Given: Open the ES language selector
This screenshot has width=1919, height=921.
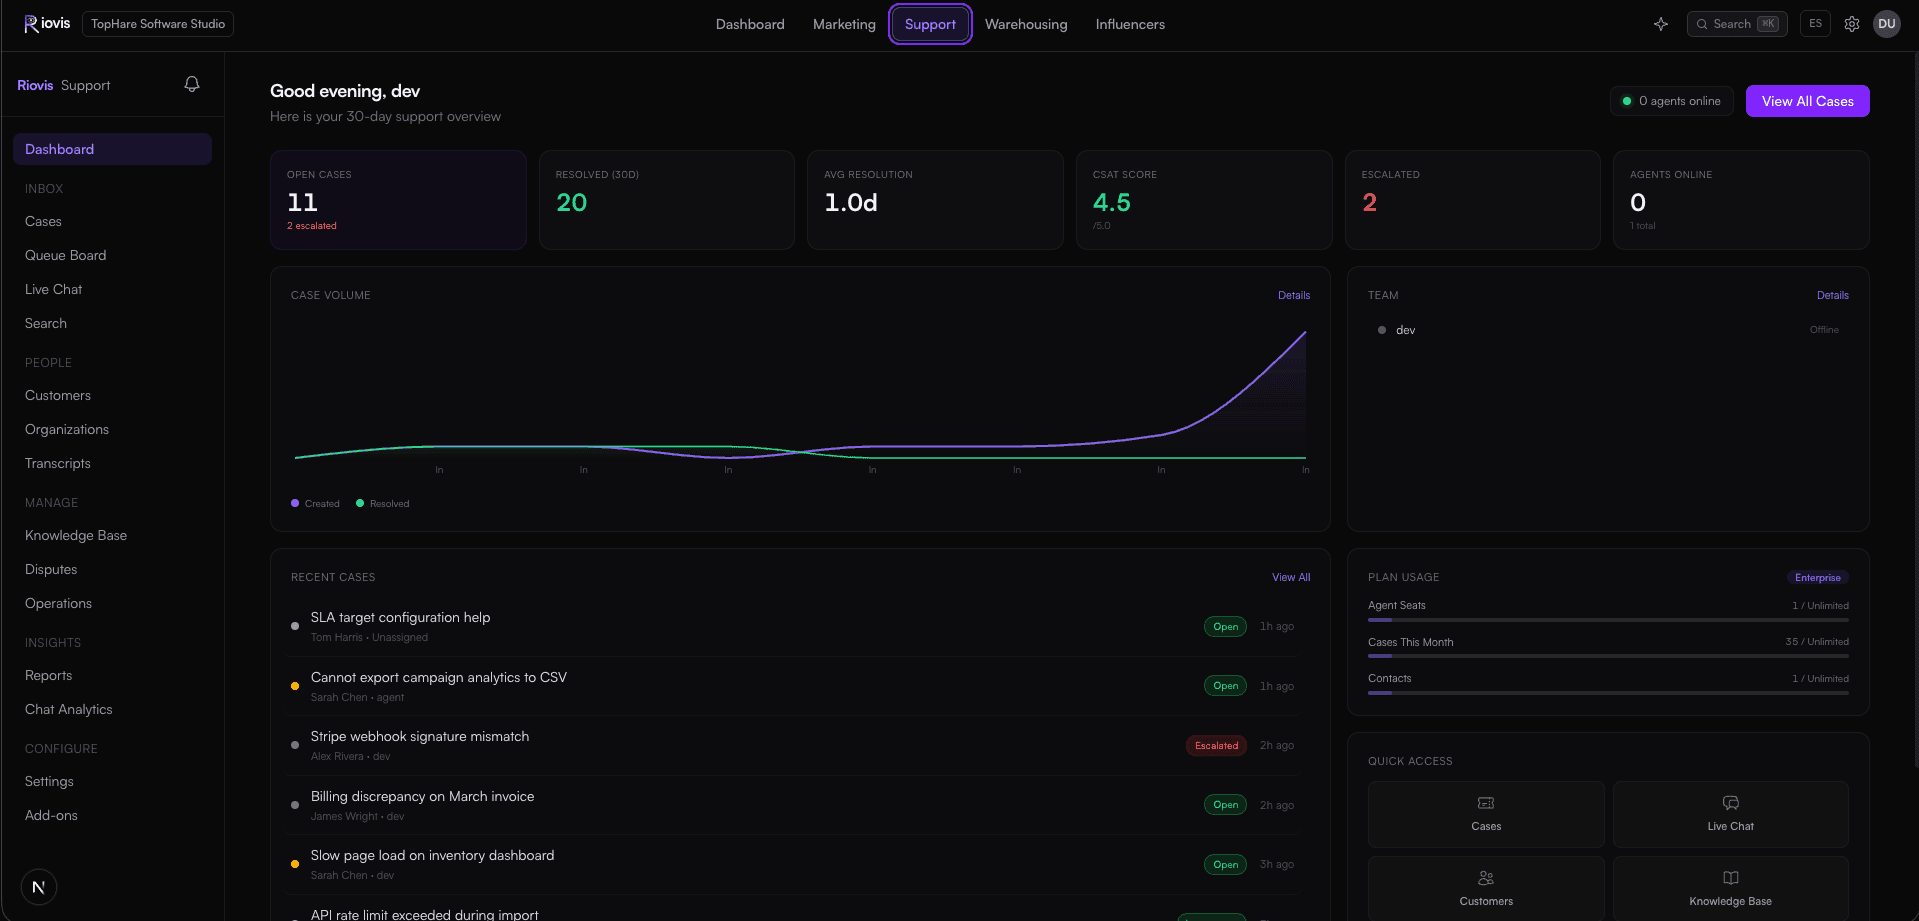Looking at the screenshot, I should coord(1815,24).
